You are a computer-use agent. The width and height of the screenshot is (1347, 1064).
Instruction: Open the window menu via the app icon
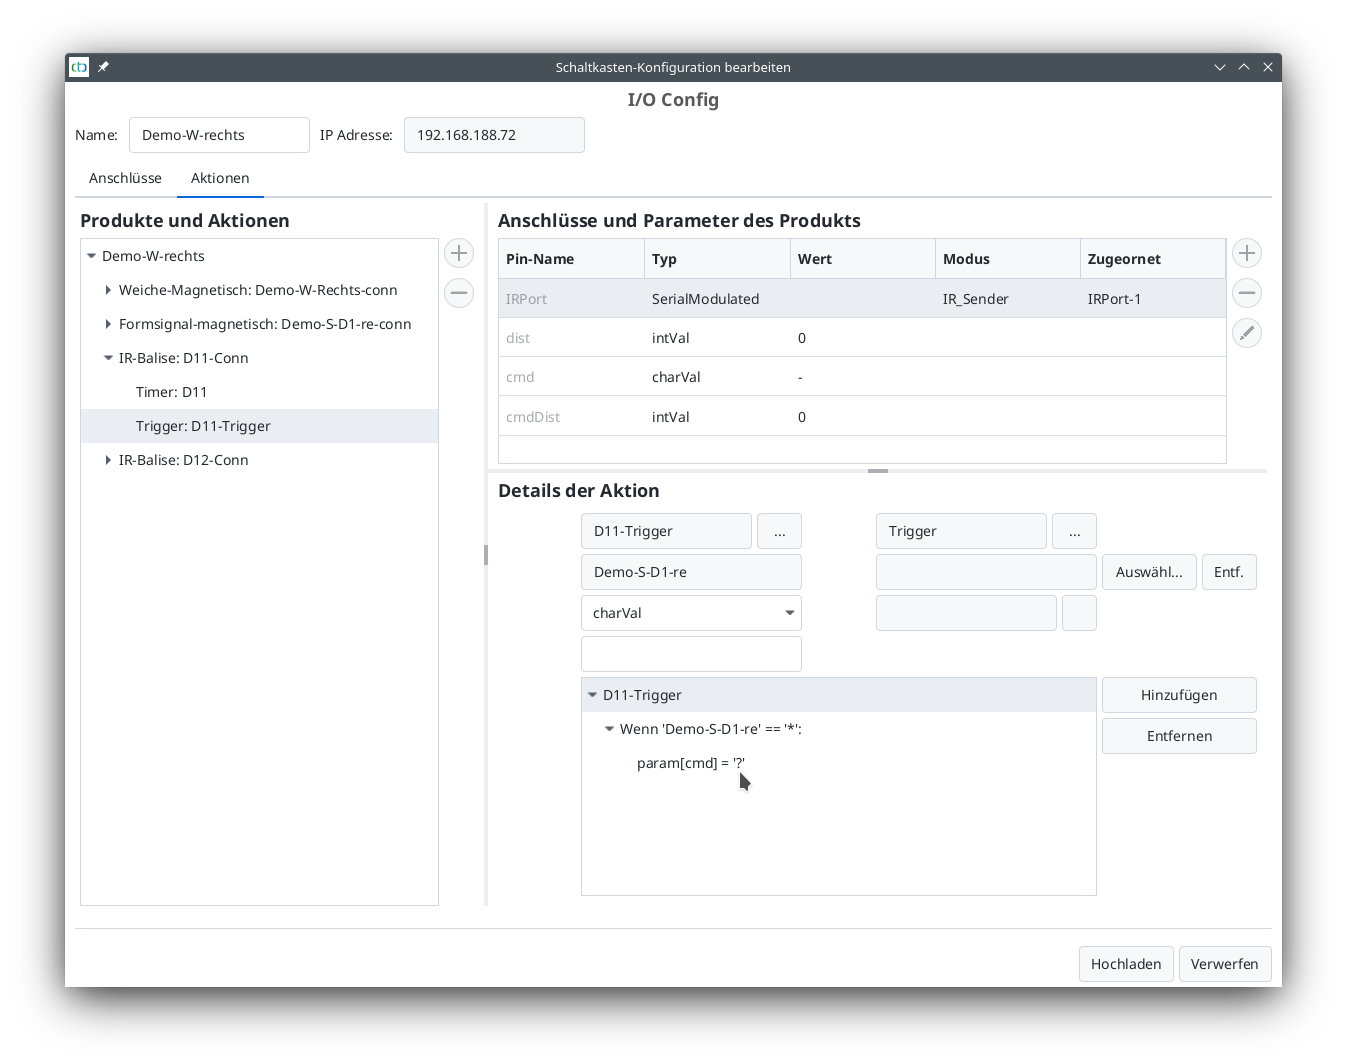78,67
